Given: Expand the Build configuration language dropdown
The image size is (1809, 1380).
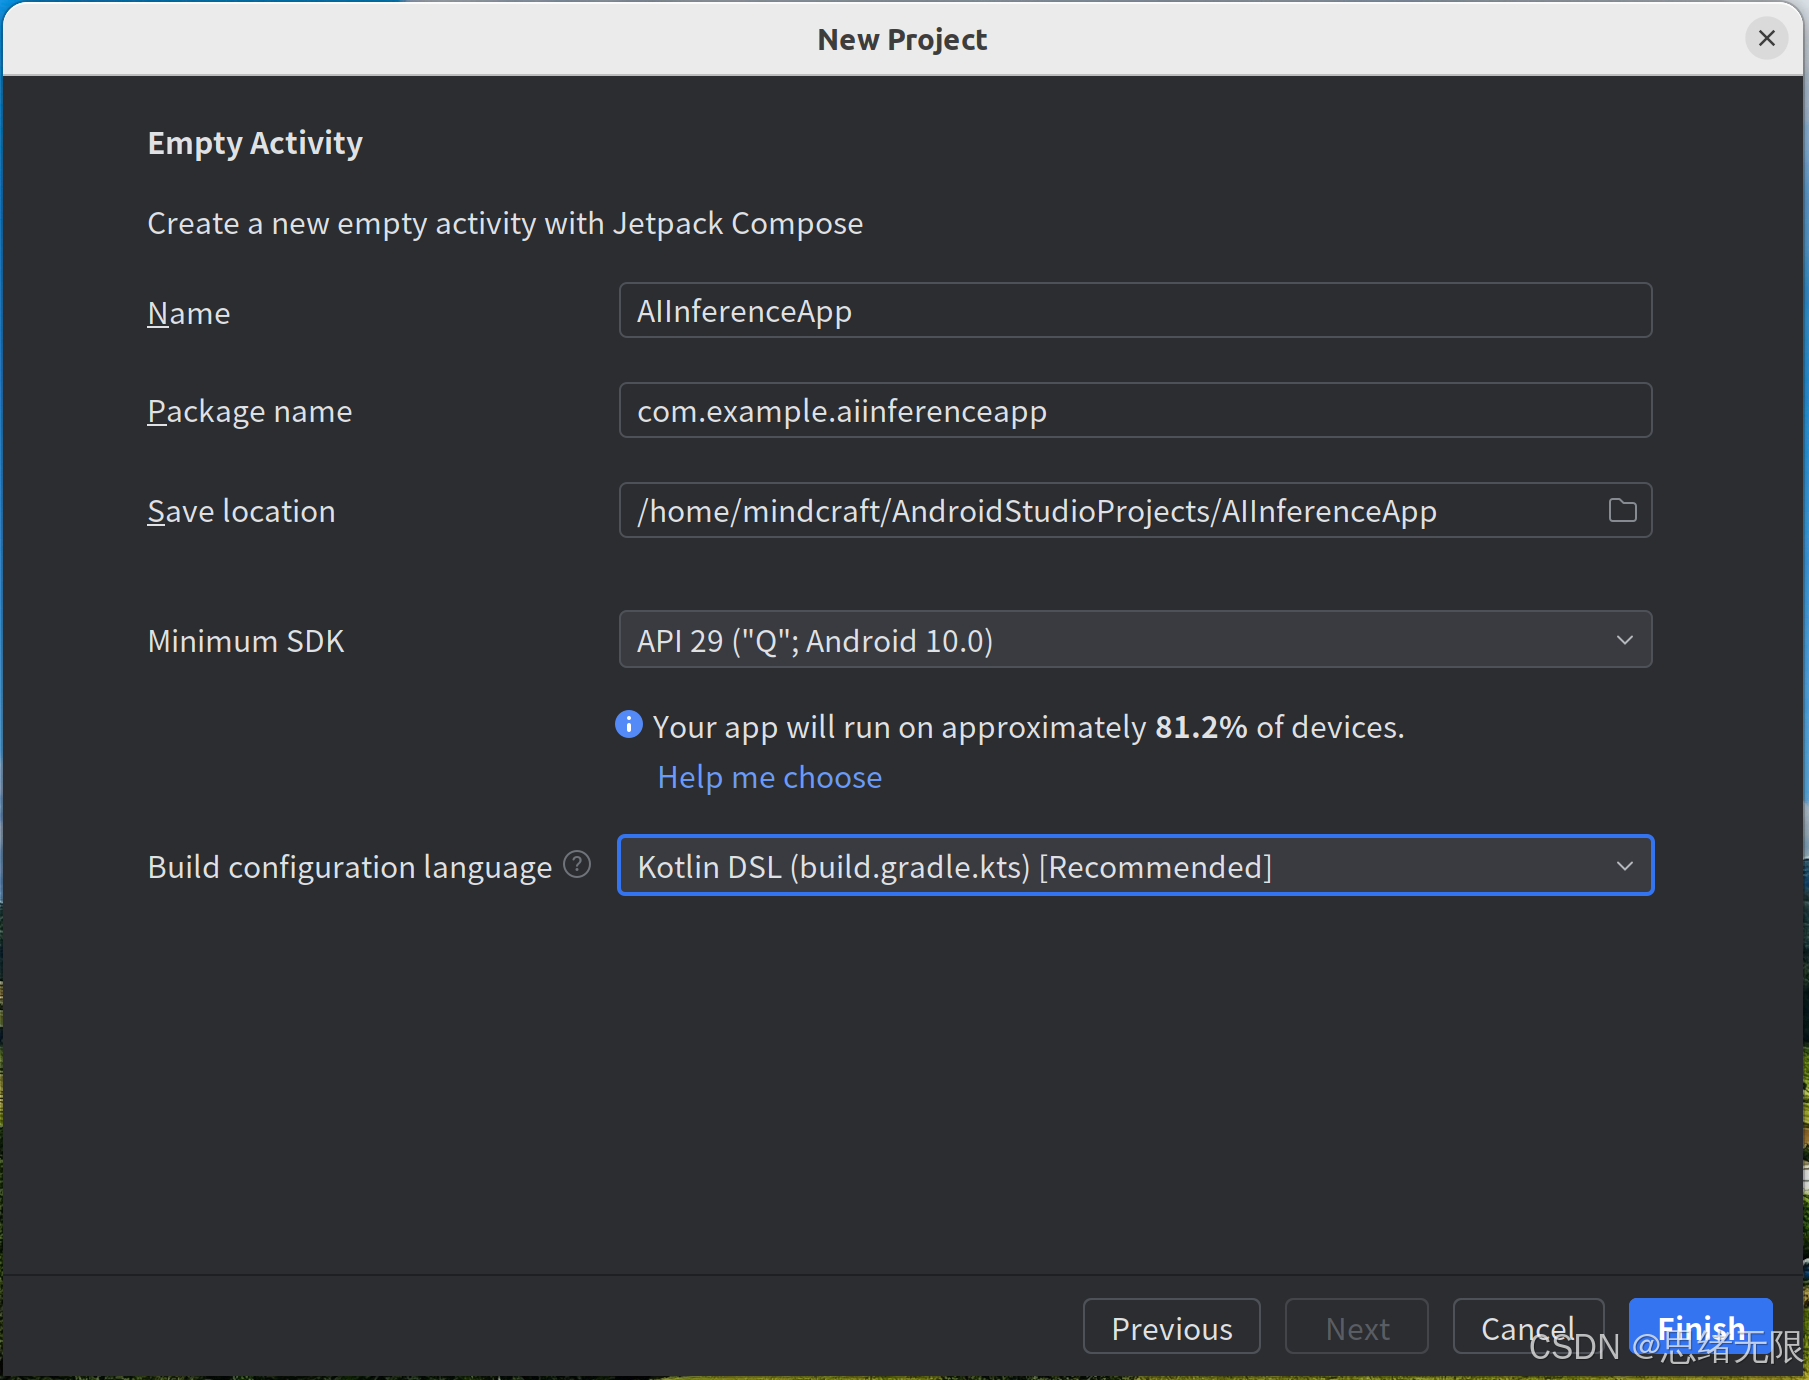Looking at the screenshot, I should 1134,865.
